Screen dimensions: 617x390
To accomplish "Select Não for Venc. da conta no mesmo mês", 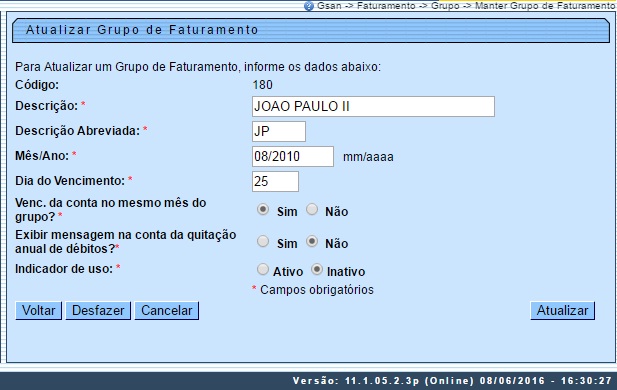I will pos(312,209).
